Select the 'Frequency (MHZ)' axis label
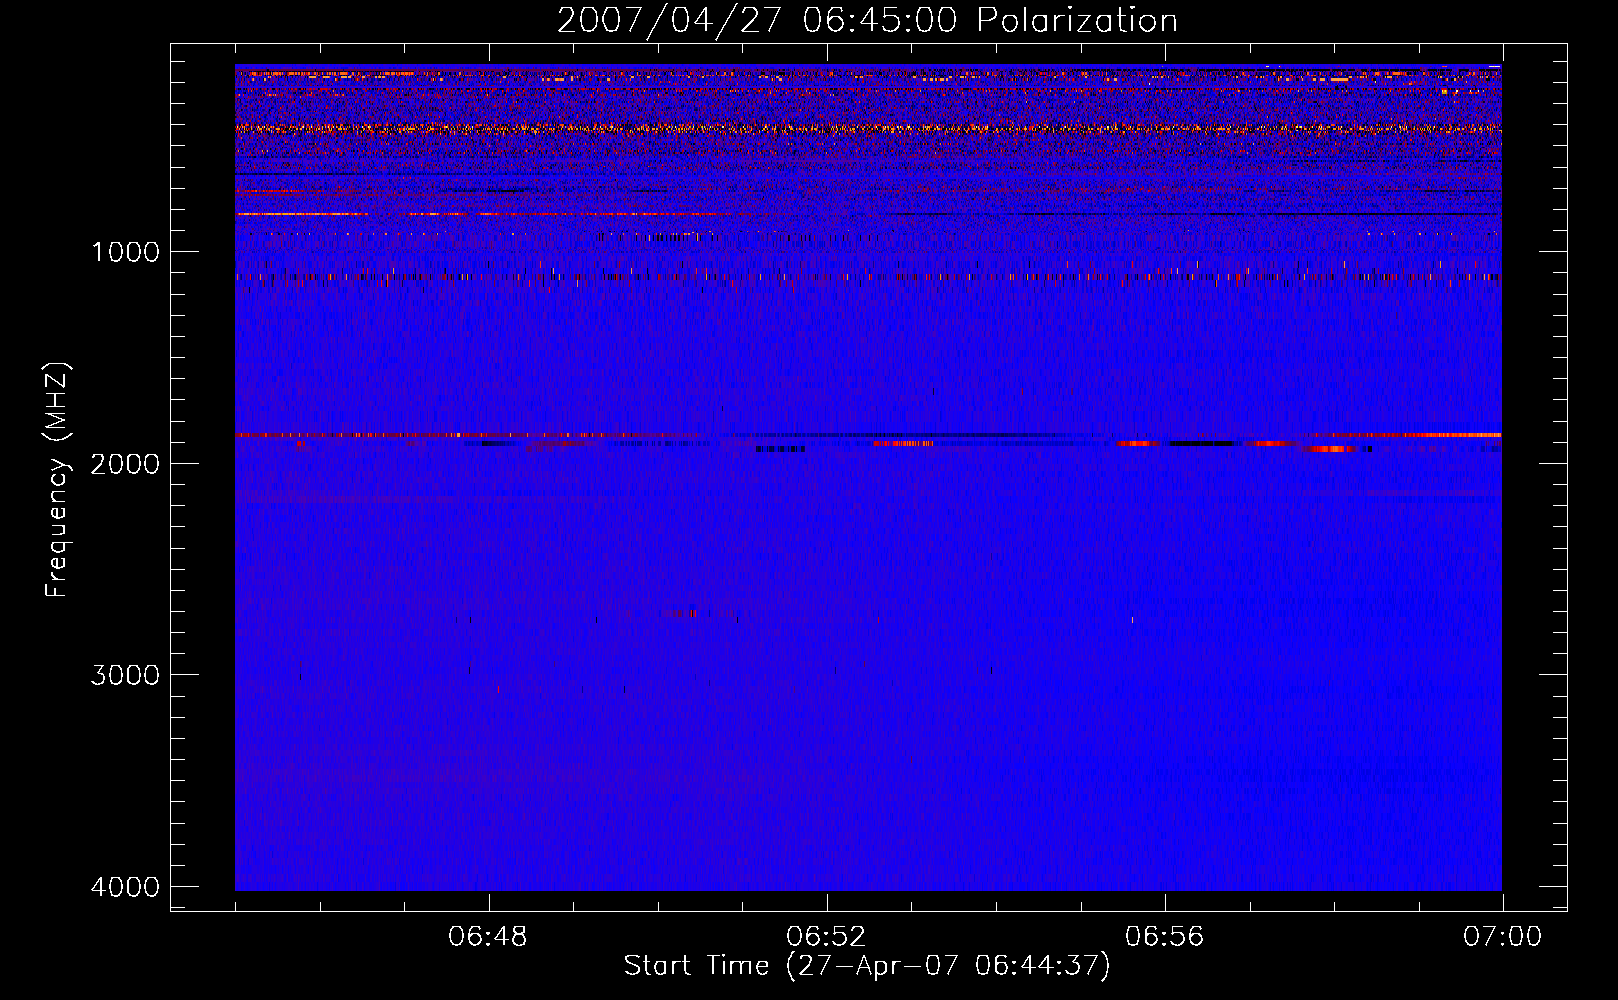 (58, 480)
